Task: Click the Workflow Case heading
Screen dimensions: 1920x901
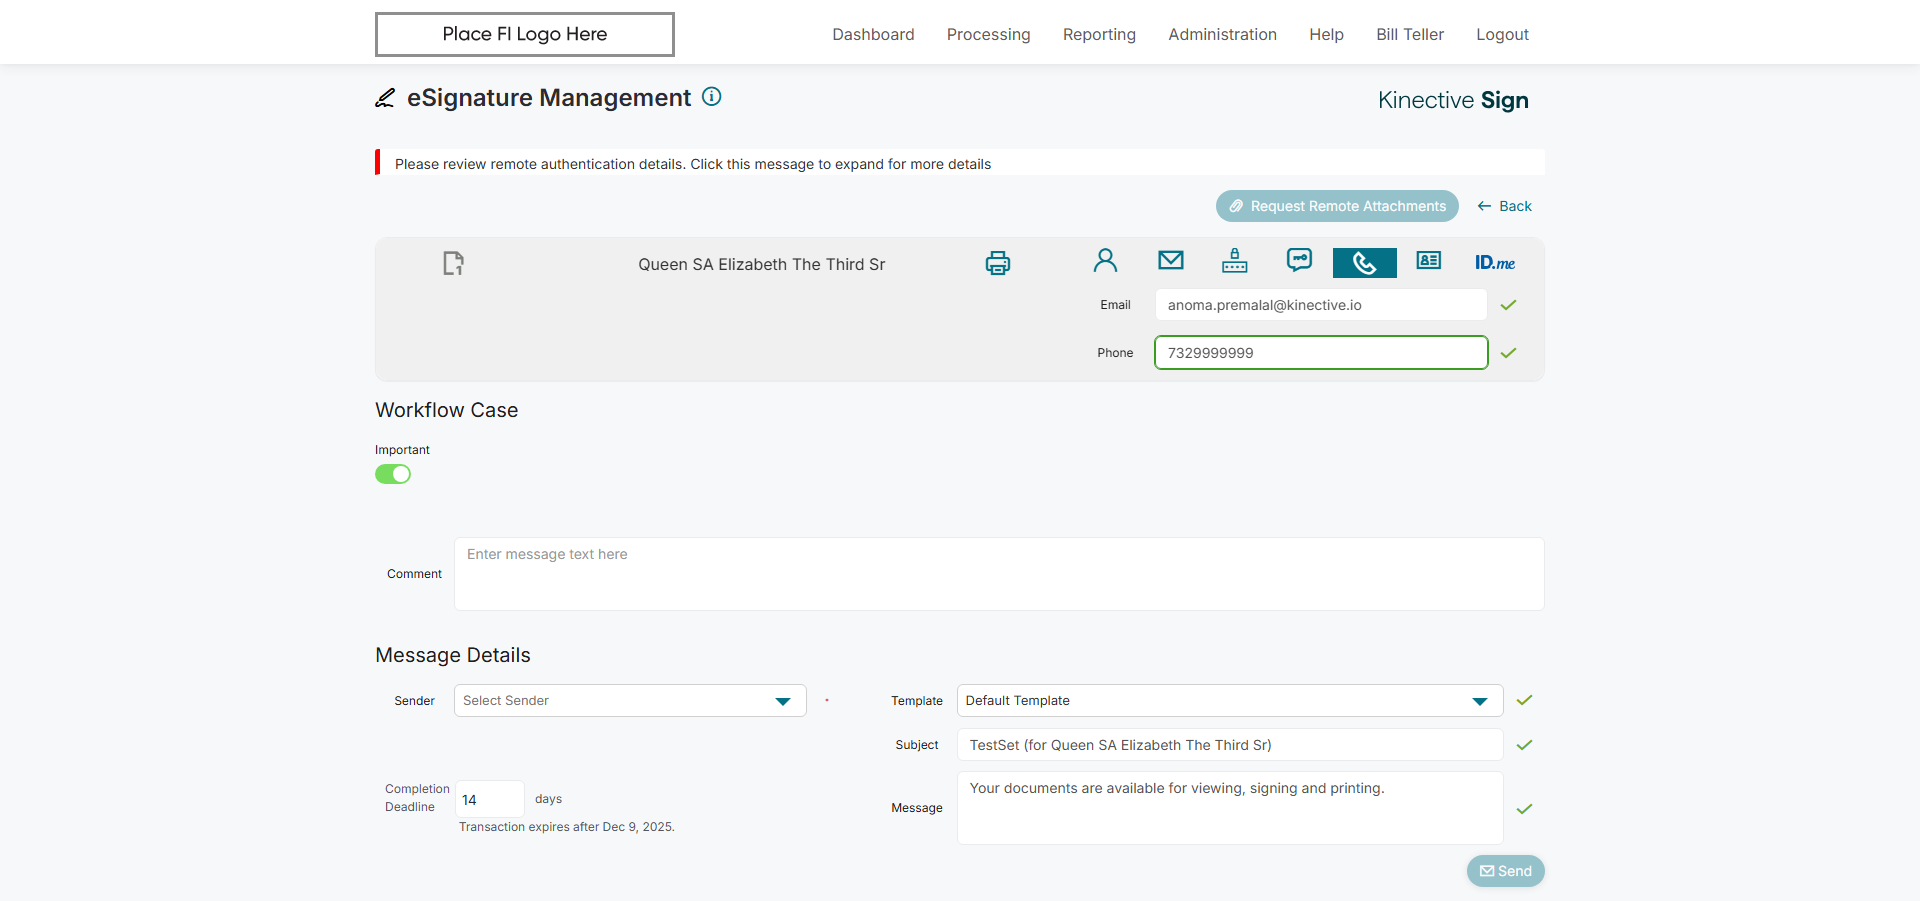Action: [x=446, y=410]
